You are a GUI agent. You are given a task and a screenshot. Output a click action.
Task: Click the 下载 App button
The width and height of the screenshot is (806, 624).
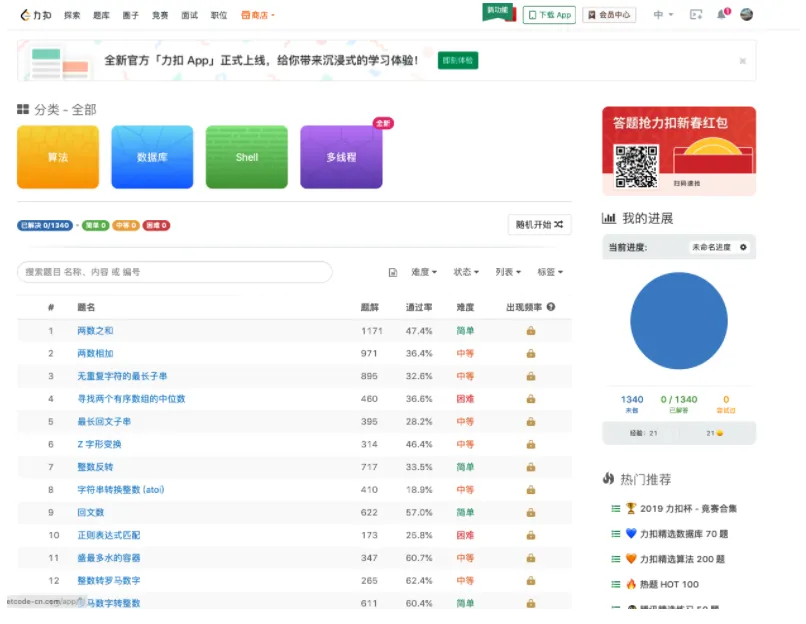(549, 14)
